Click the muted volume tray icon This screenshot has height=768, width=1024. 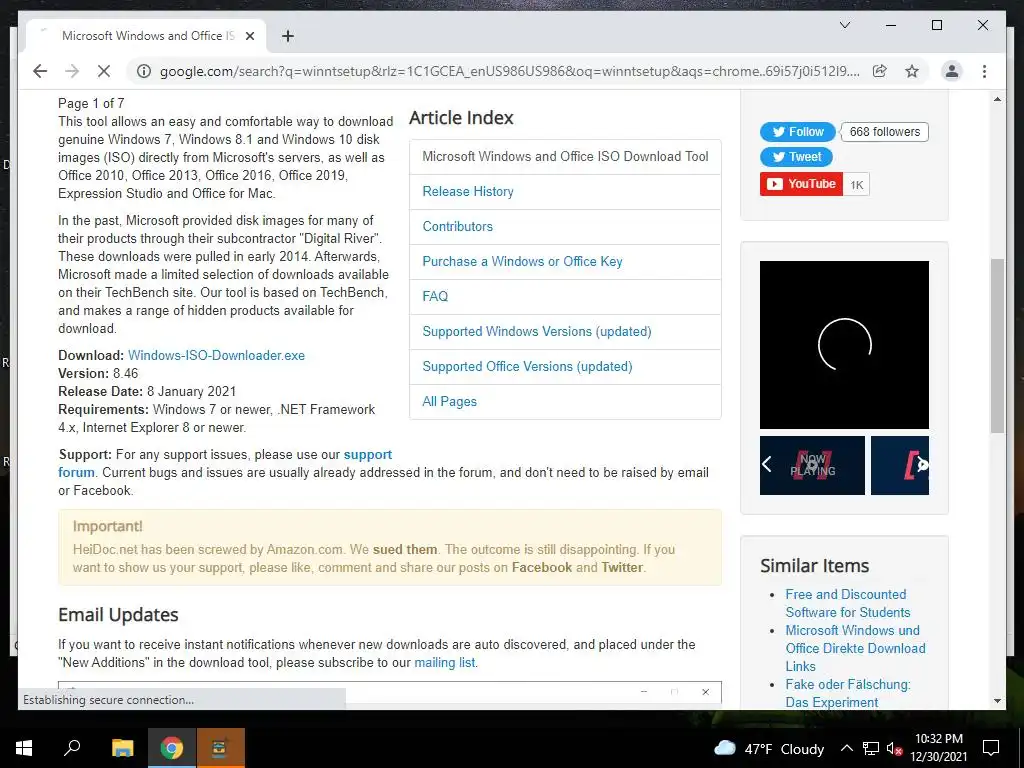click(894, 748)
